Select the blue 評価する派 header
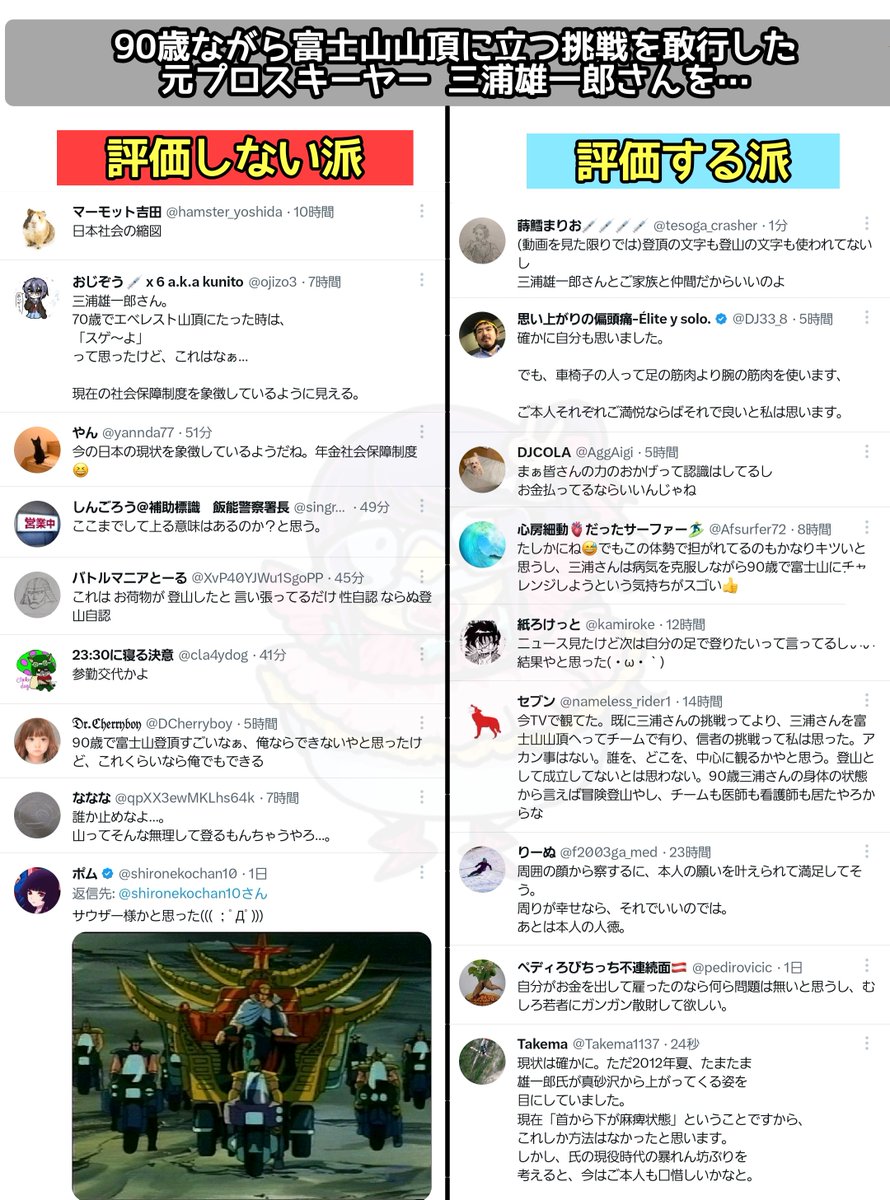 point(683,160)
